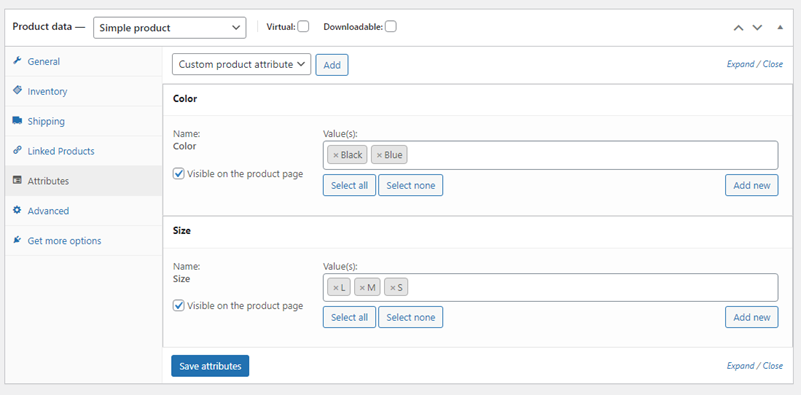Screen dimensions: 801x395
Task: Open Get more options tab
Action: point(83,241)
